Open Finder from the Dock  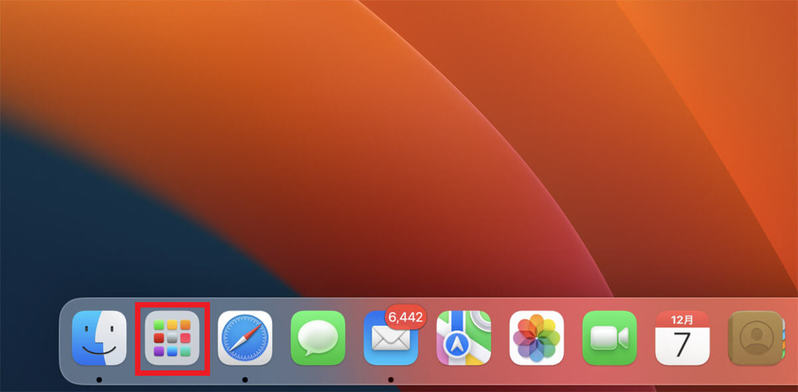point(99,338)
